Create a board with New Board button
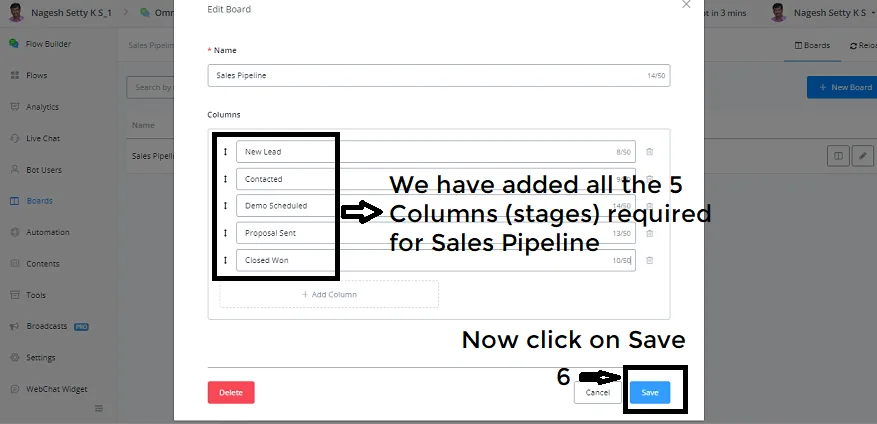 842,87
